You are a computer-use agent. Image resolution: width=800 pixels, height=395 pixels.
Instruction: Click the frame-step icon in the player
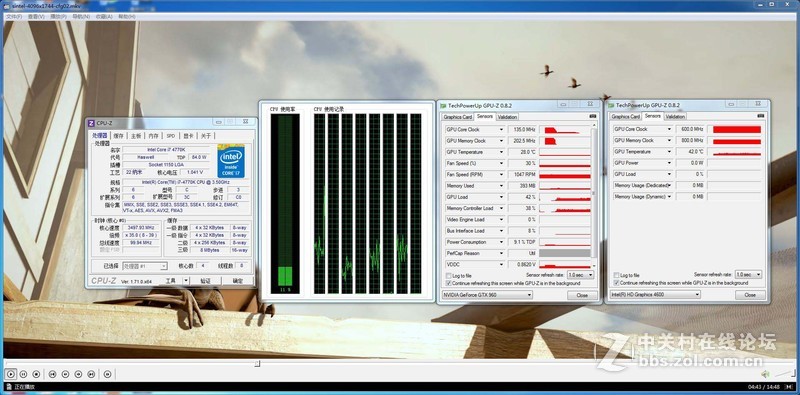tap(107, 374)
